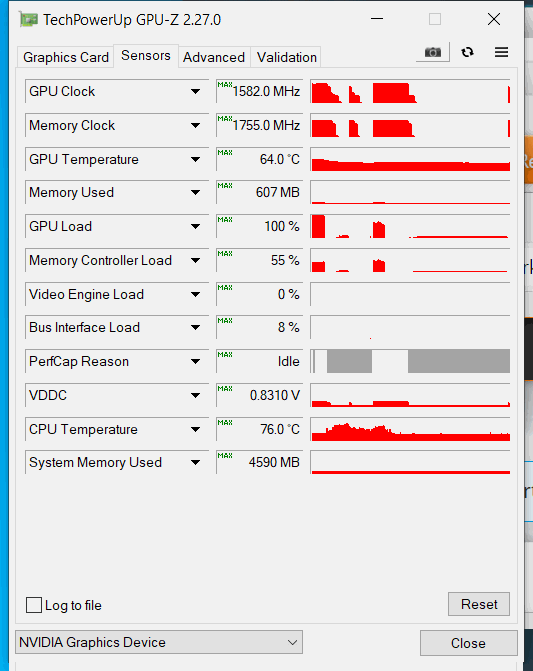Click the GPU Load graph
Image resolution: width=533 pixels, height=671 pixels.
(410, 226)
